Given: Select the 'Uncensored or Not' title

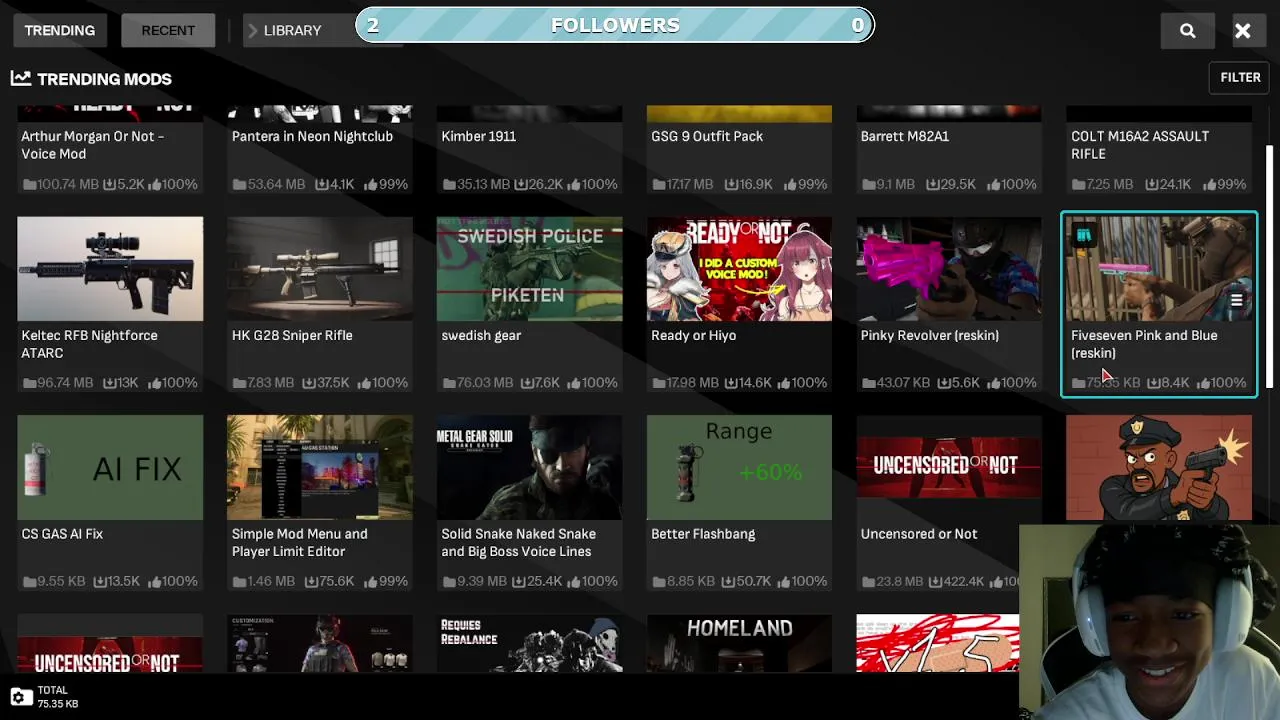Looking at the screenshot, I should [919, 534].
